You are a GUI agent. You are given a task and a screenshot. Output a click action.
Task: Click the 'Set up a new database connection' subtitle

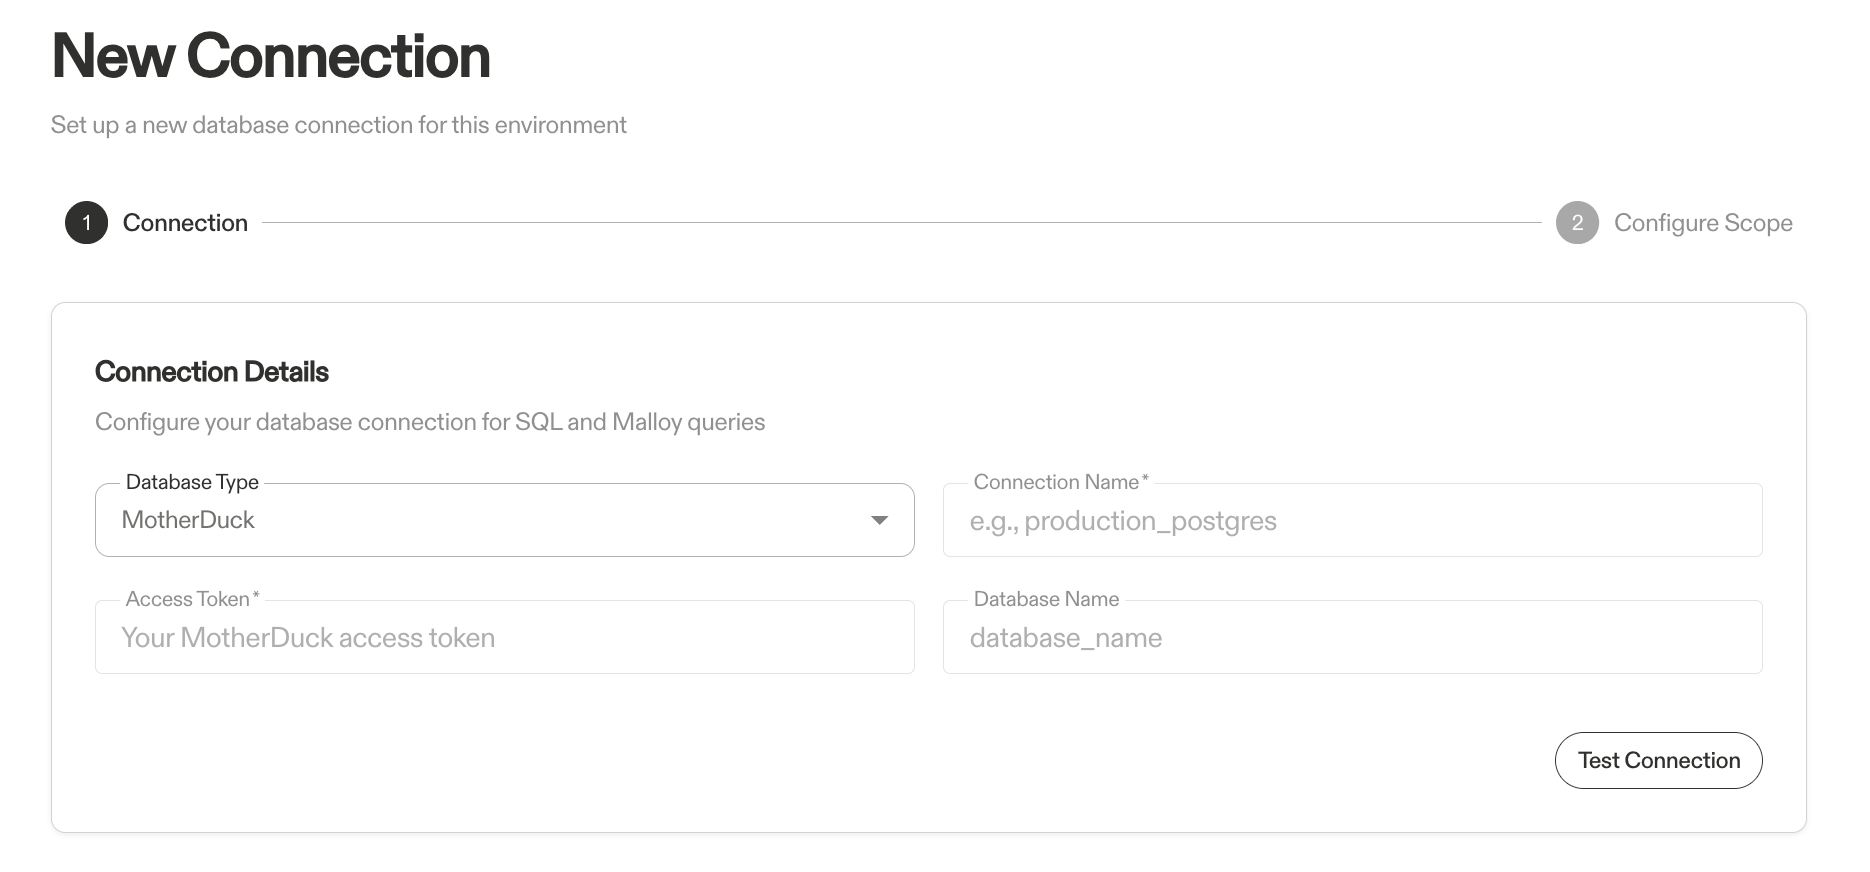338,125
